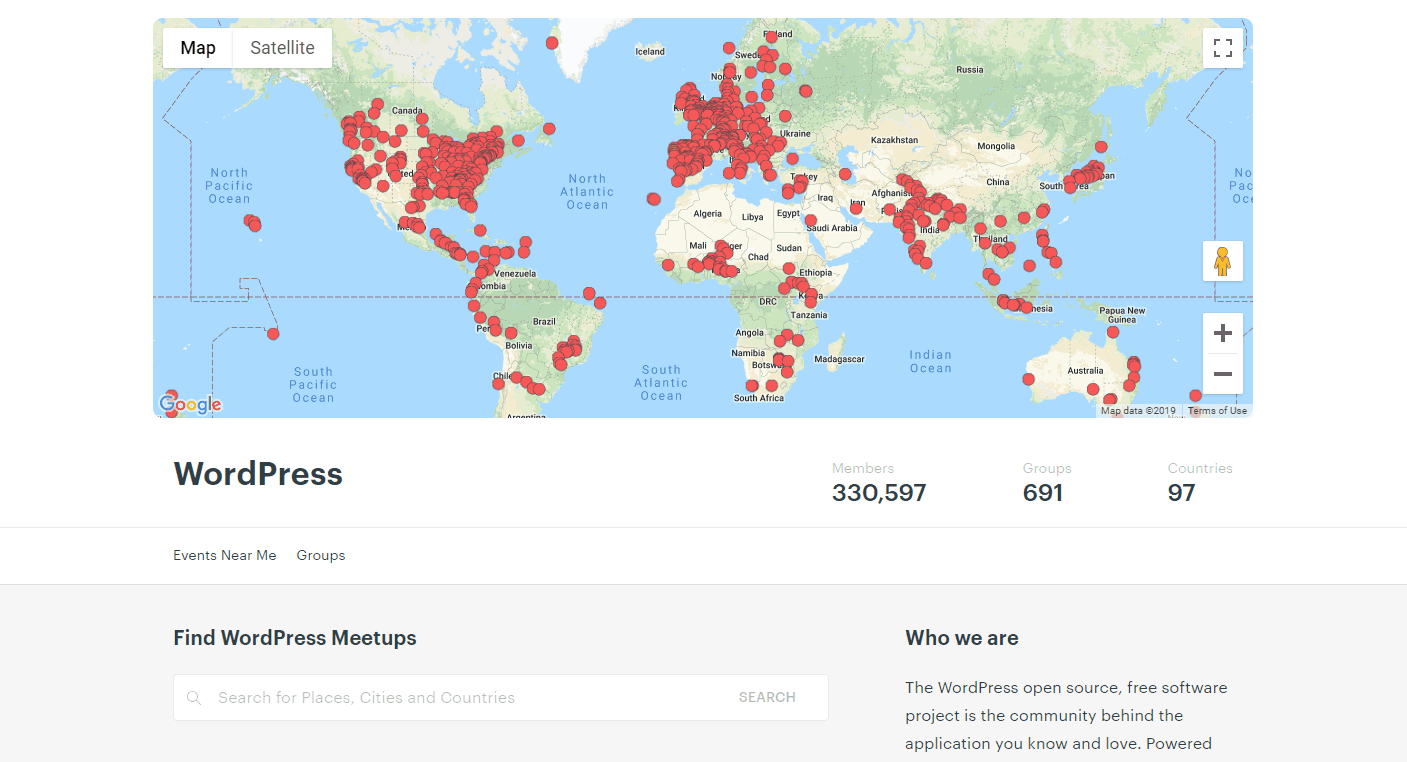Image resolution: width=1407 pixels, height=762 pixels.
Task: Open the map Terms of Use link
Action: 1217,411
